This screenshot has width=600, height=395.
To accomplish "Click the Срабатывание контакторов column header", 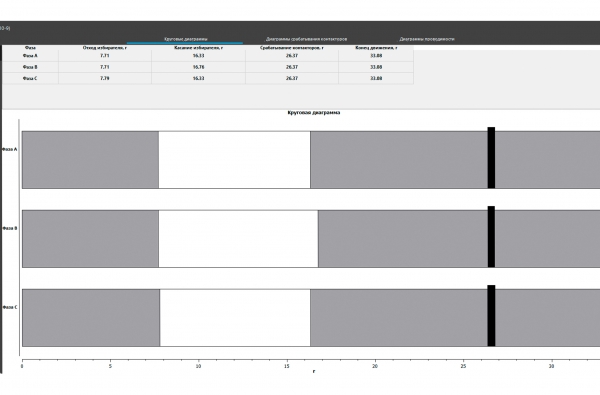I will tap(292, 48).
